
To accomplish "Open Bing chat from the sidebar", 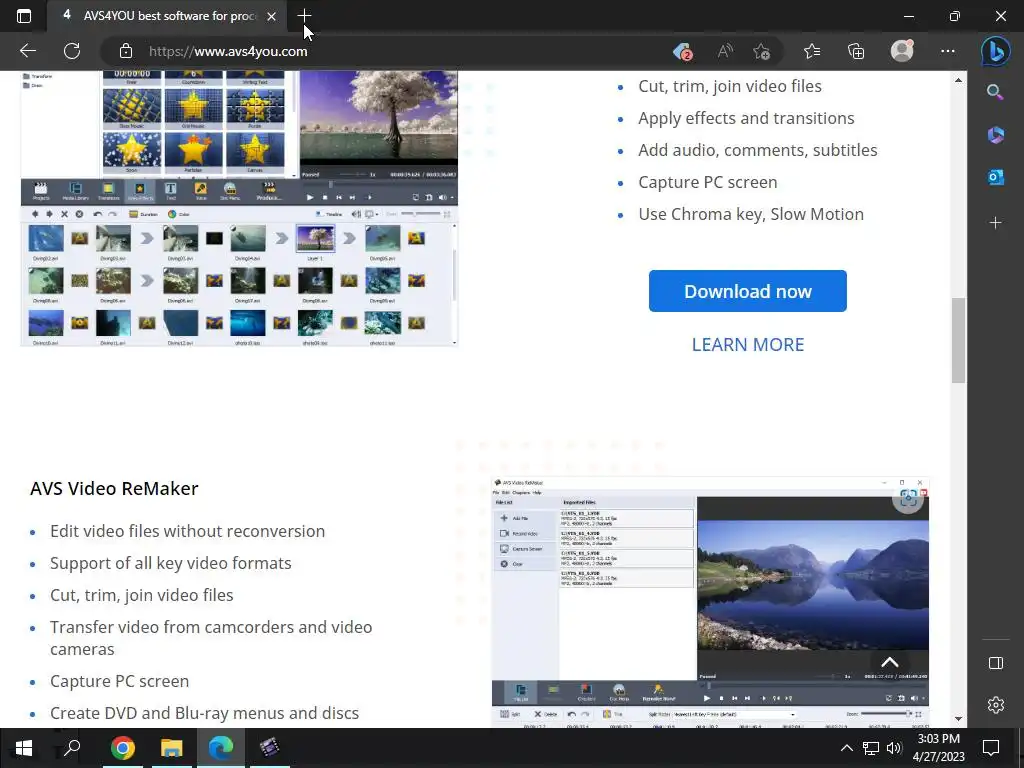I will pos(995,52).
